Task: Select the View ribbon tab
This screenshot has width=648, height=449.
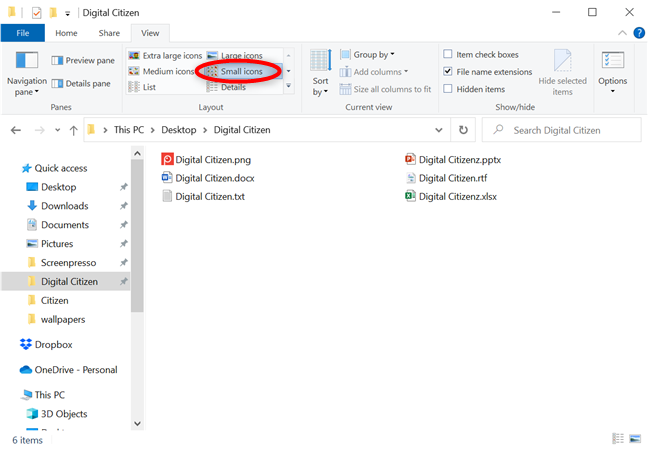Action: (150, 33)
